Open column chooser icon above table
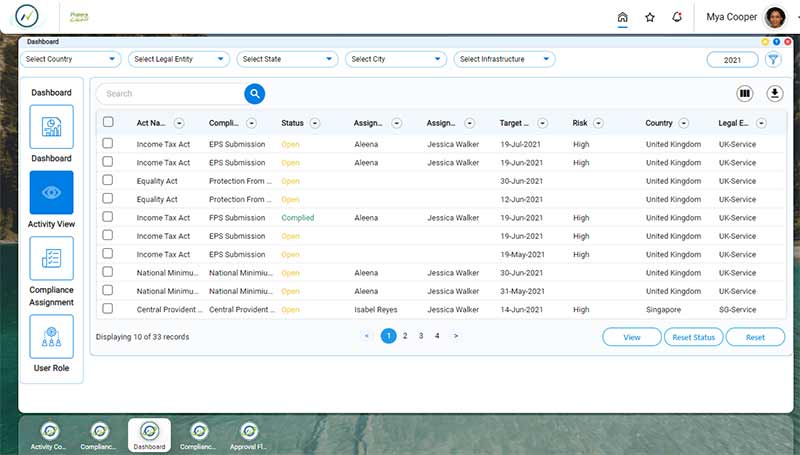Screen dimensions: 800x455 [x=744, y=93]
